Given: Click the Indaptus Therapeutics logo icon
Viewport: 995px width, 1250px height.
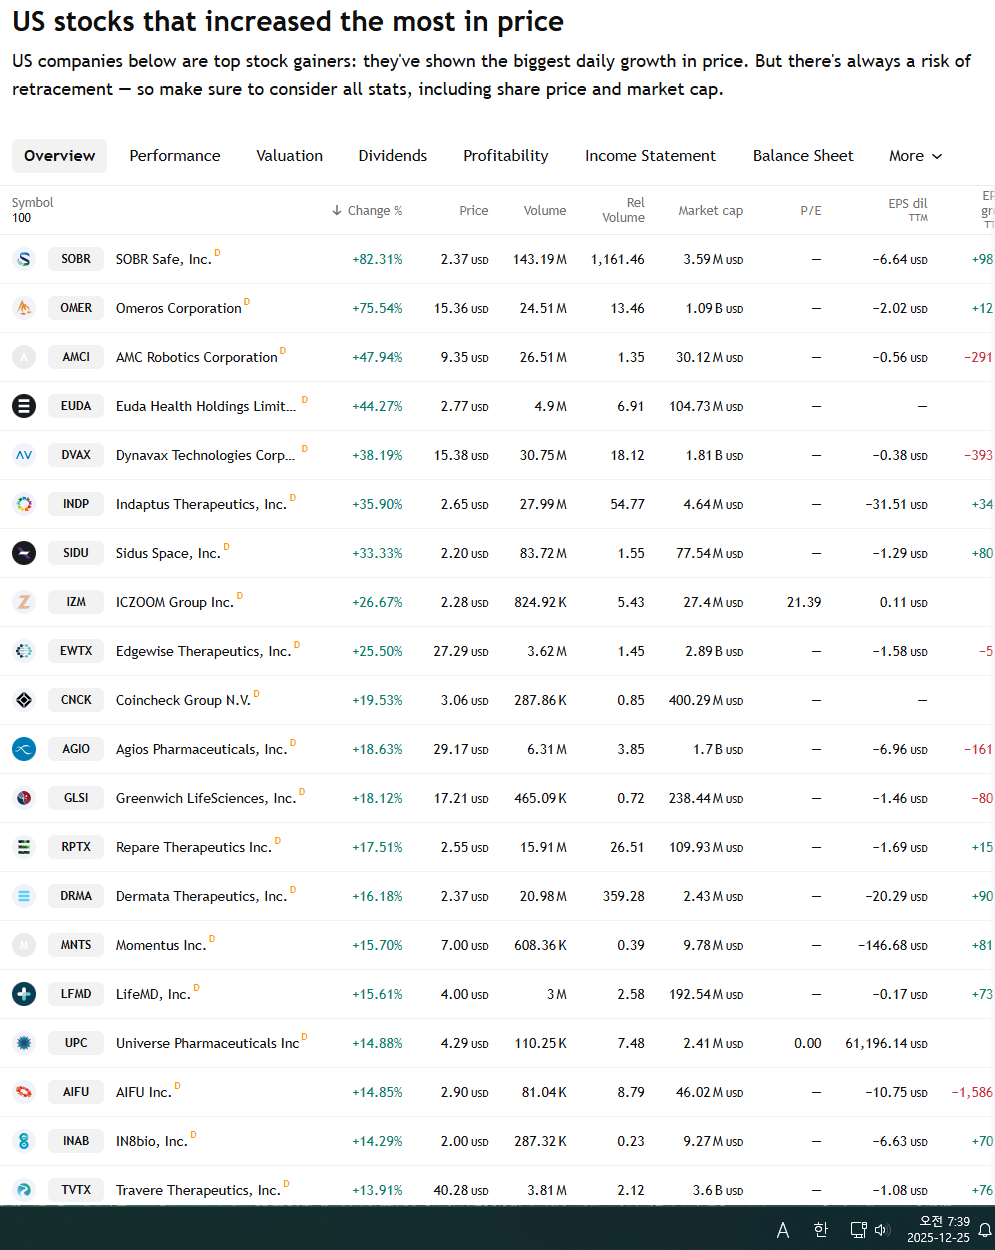Looking at the screenshot, I should (x=24, y=504).
